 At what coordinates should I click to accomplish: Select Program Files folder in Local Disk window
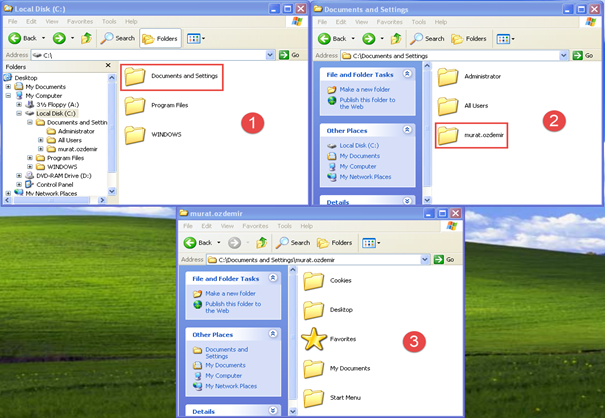(x=157, y=105)
